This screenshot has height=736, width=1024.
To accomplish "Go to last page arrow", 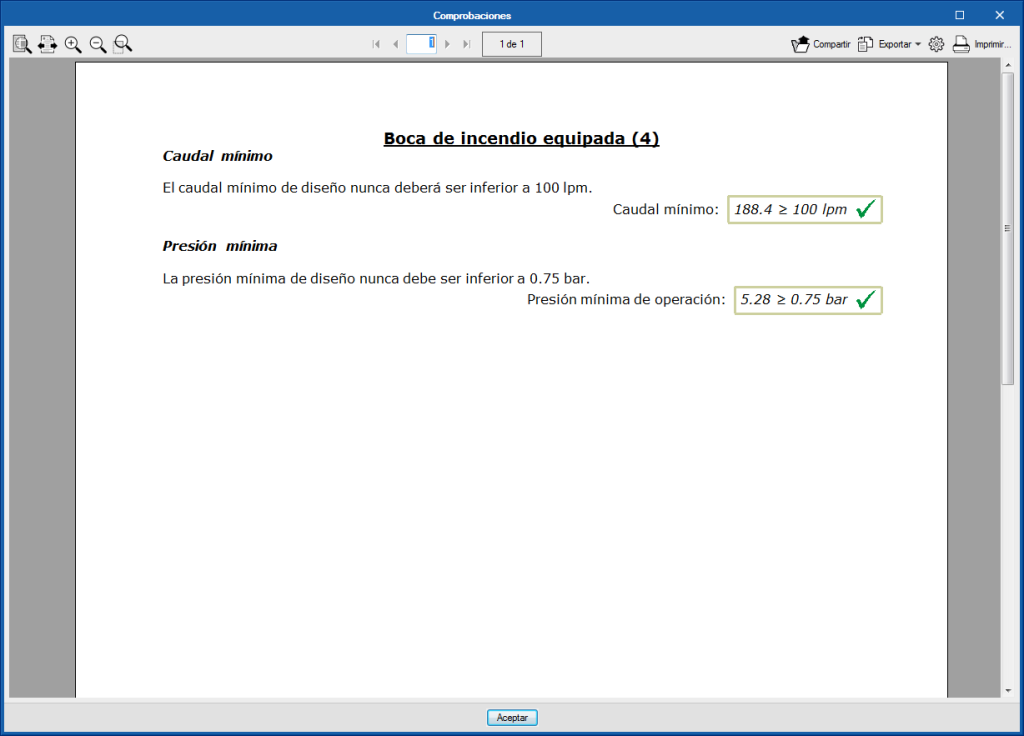I will (x=466, y=44).
